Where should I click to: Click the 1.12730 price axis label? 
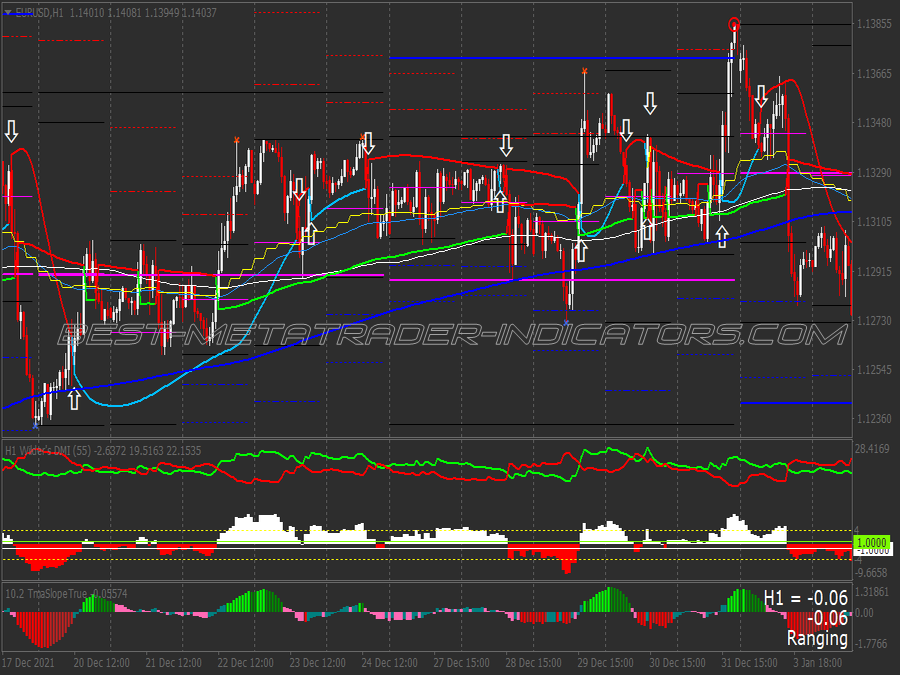[874, 320]
